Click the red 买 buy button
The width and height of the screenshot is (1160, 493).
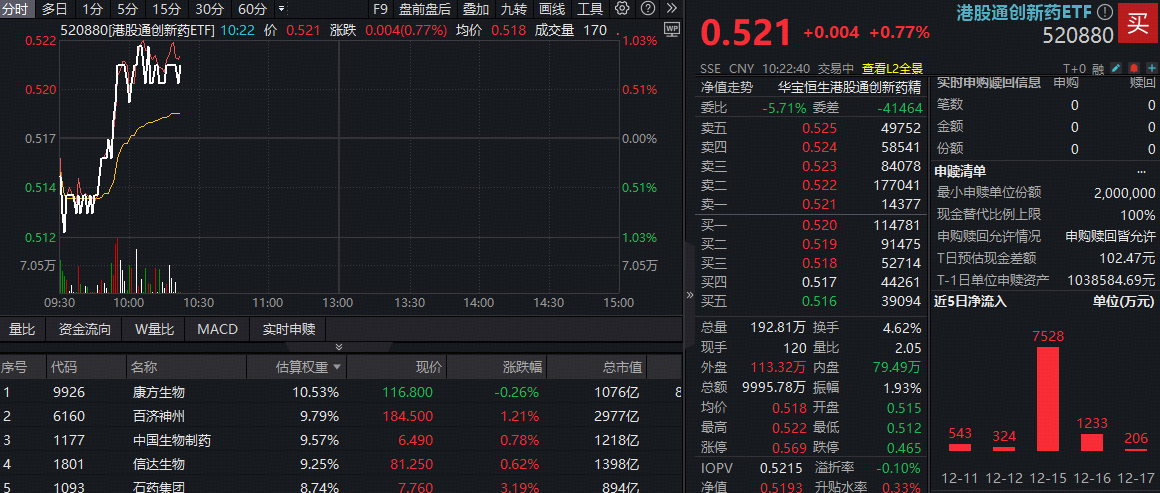[1138, 22]
